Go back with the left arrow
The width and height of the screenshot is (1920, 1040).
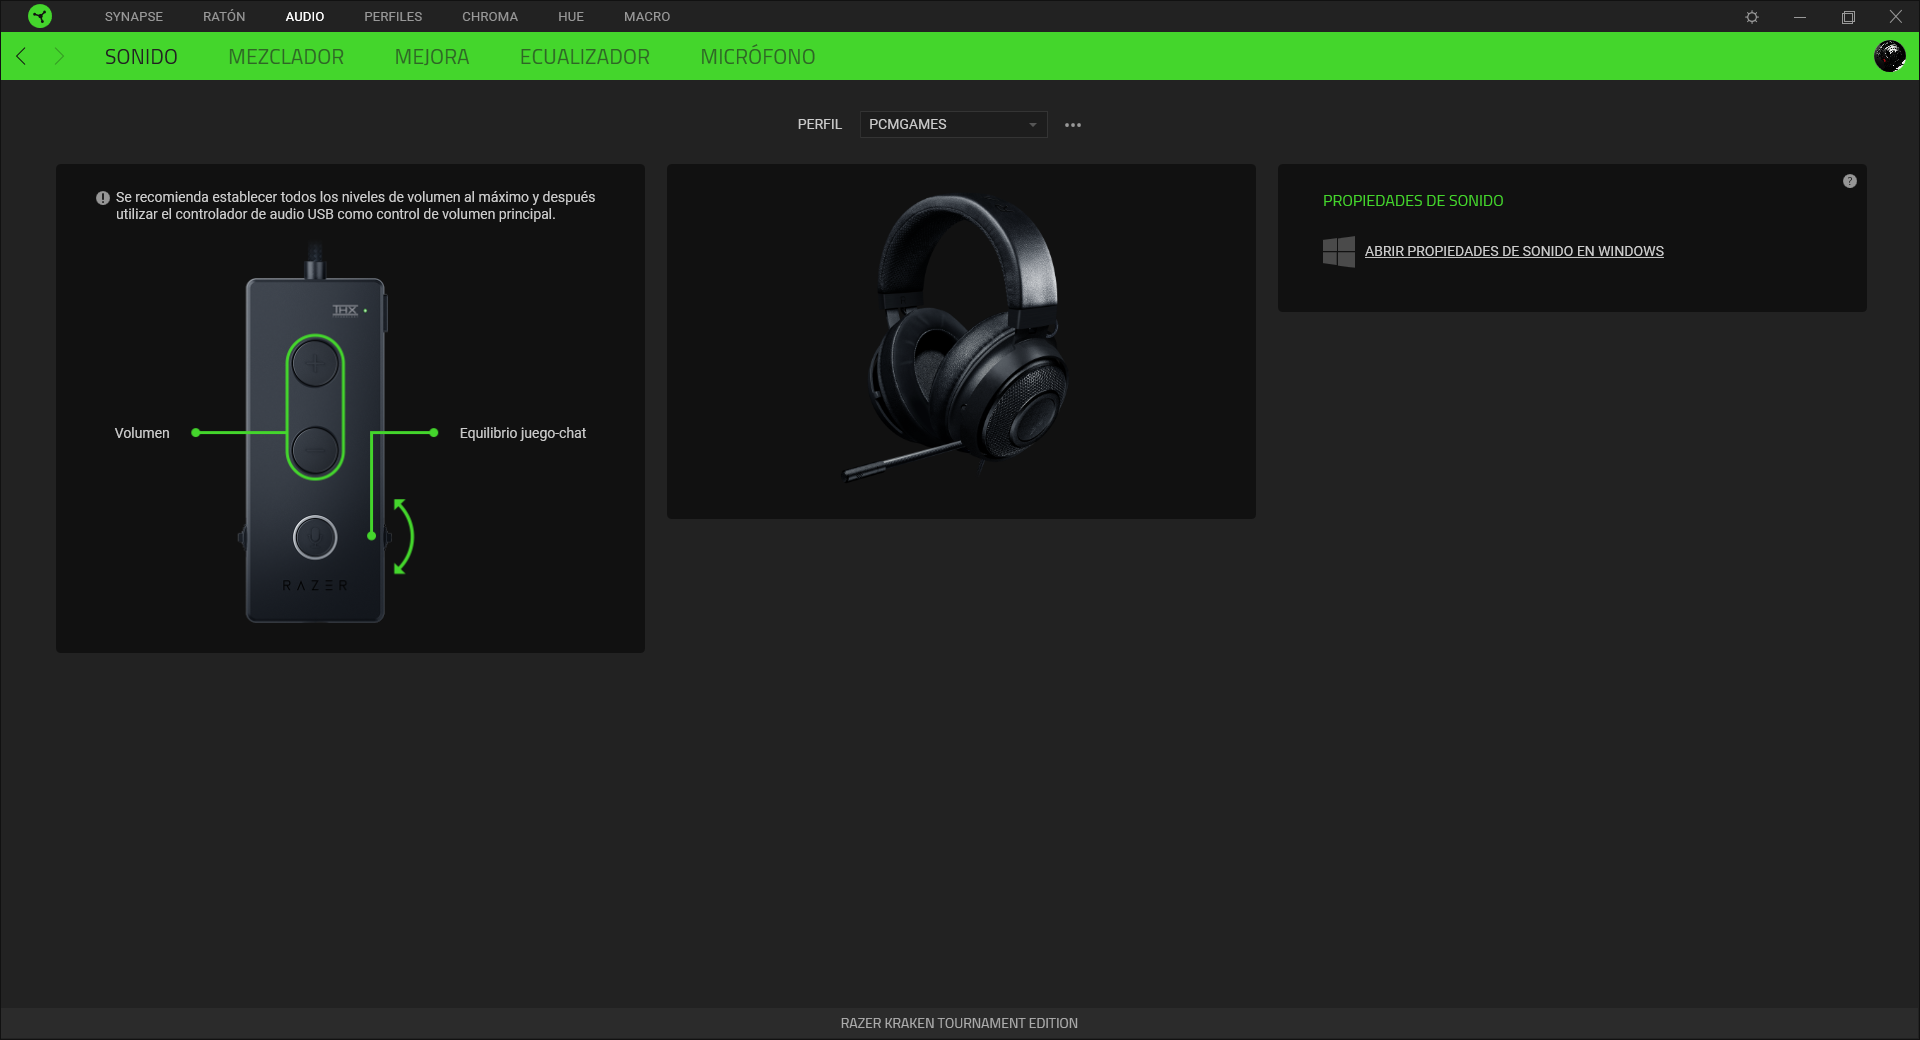point(22,56)
